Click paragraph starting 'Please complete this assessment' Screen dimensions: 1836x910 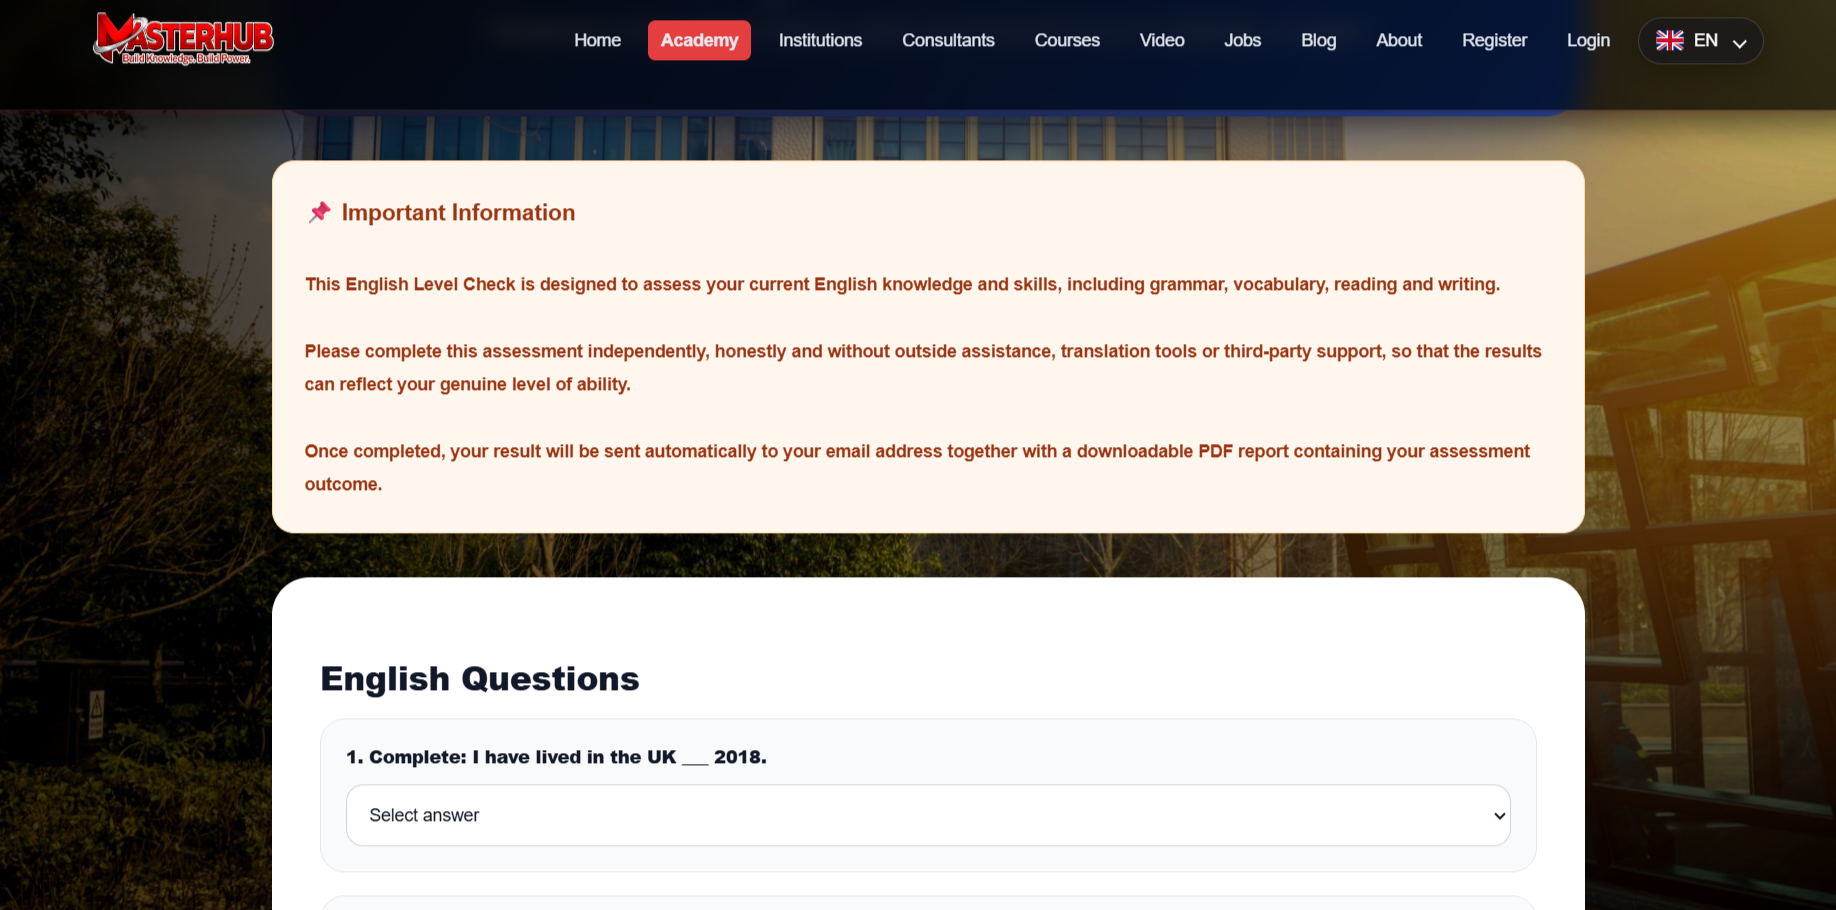tap(923, 367)
